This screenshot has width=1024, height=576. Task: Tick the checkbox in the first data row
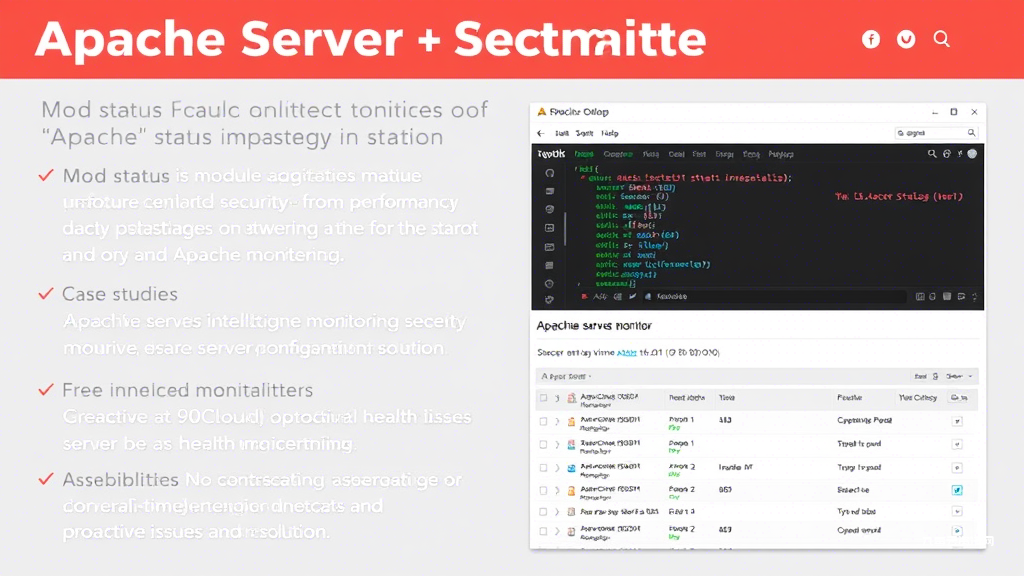tap(543, 422)
